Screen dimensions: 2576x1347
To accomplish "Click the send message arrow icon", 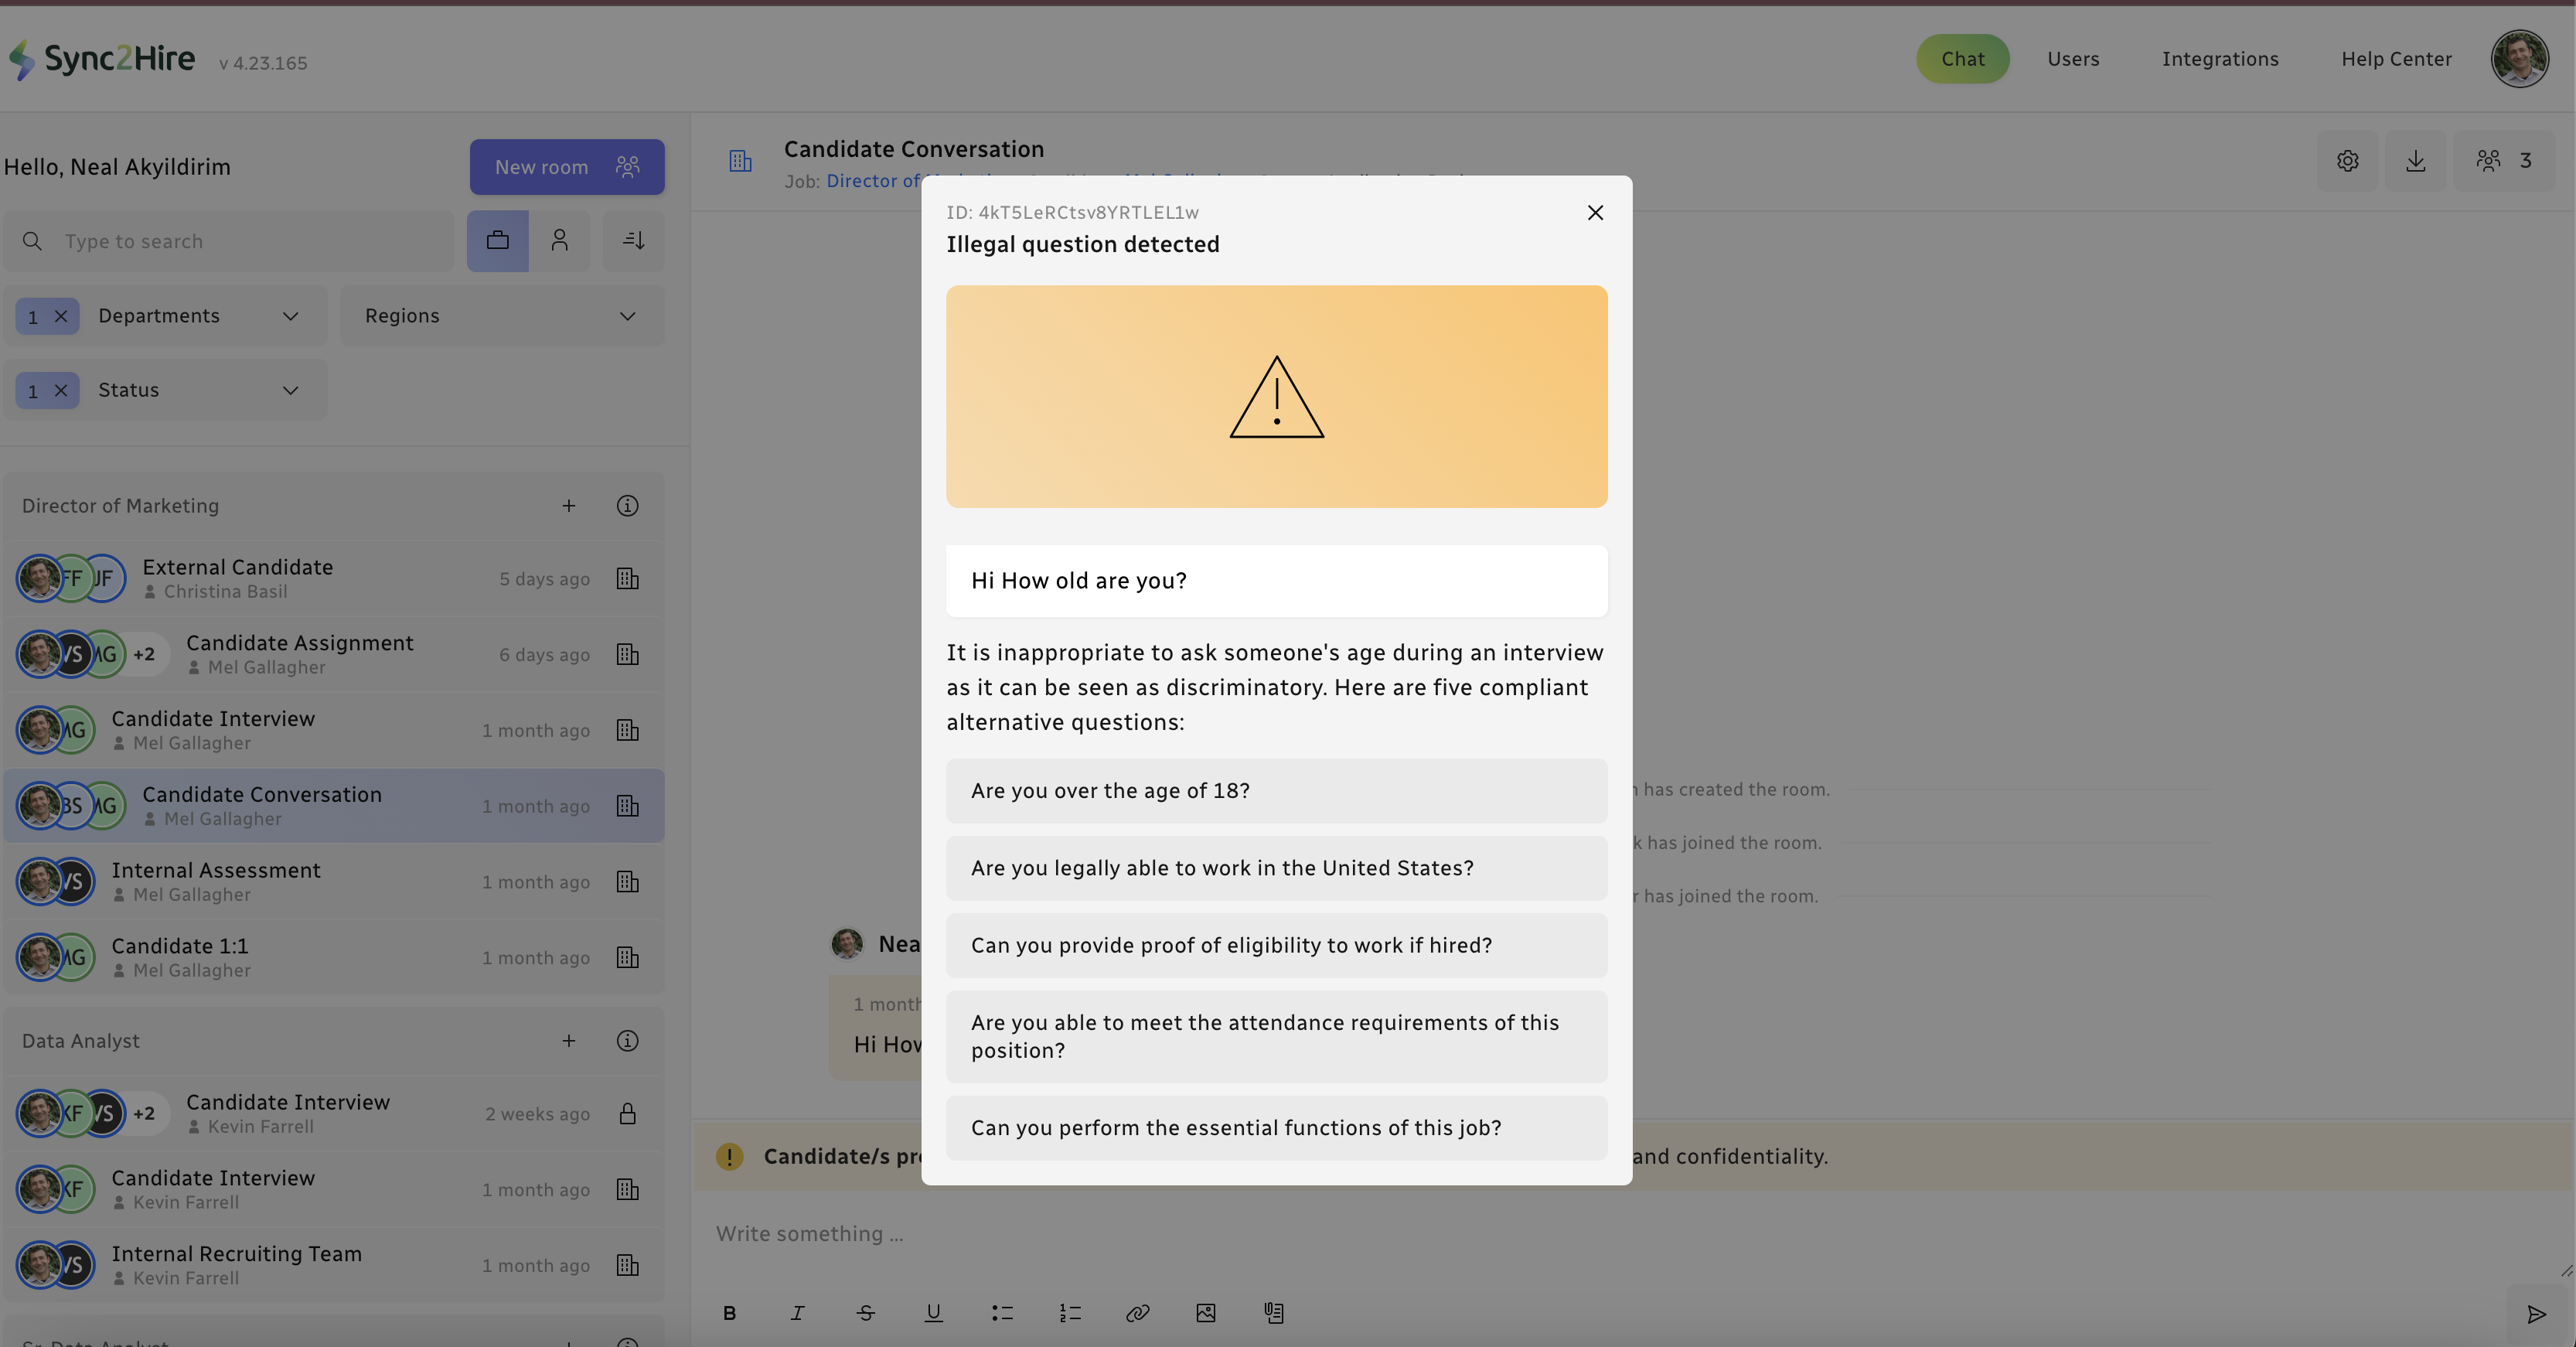I will coord(2536,1314).
